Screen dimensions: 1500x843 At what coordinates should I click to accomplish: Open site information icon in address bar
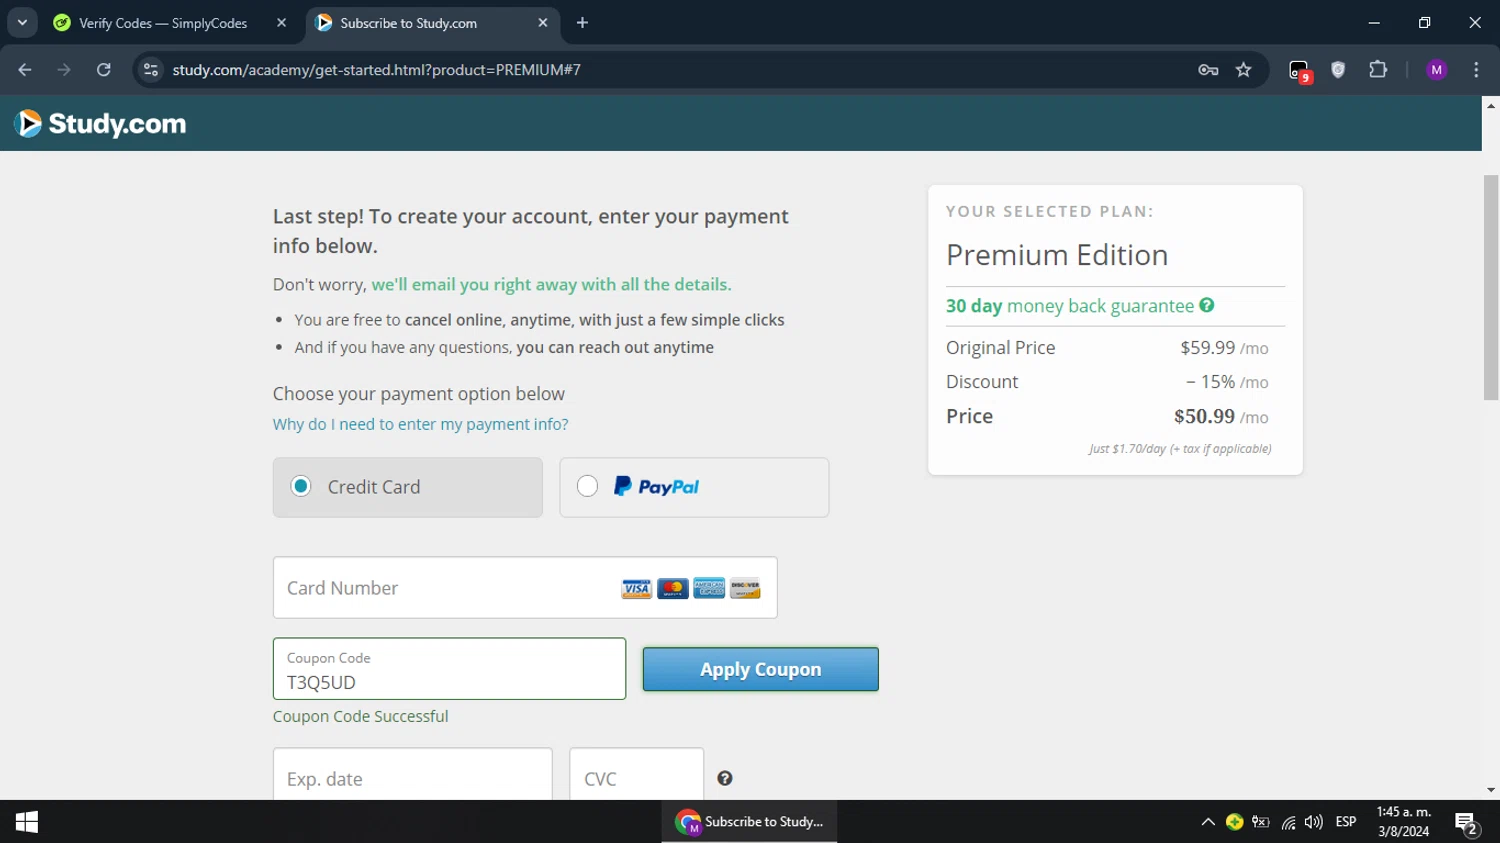(x=151, y=70)
